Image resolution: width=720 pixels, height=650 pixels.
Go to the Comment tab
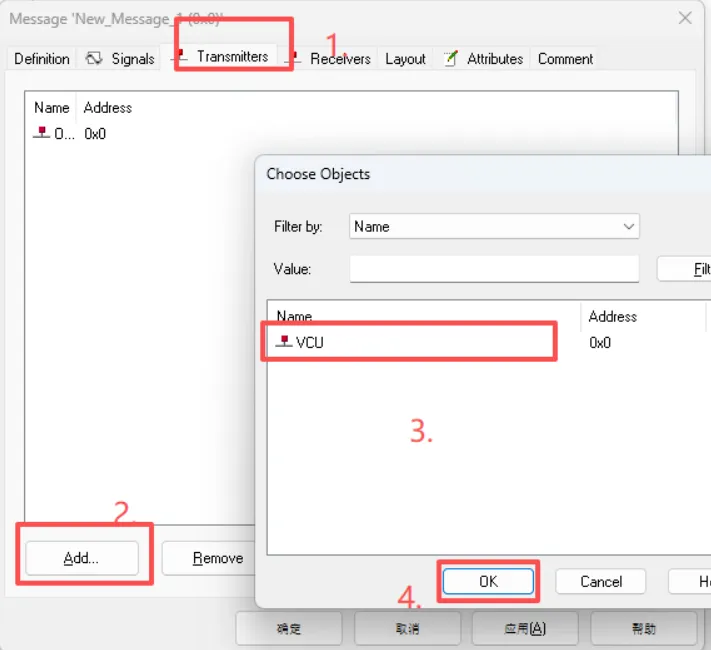point(565,59)
